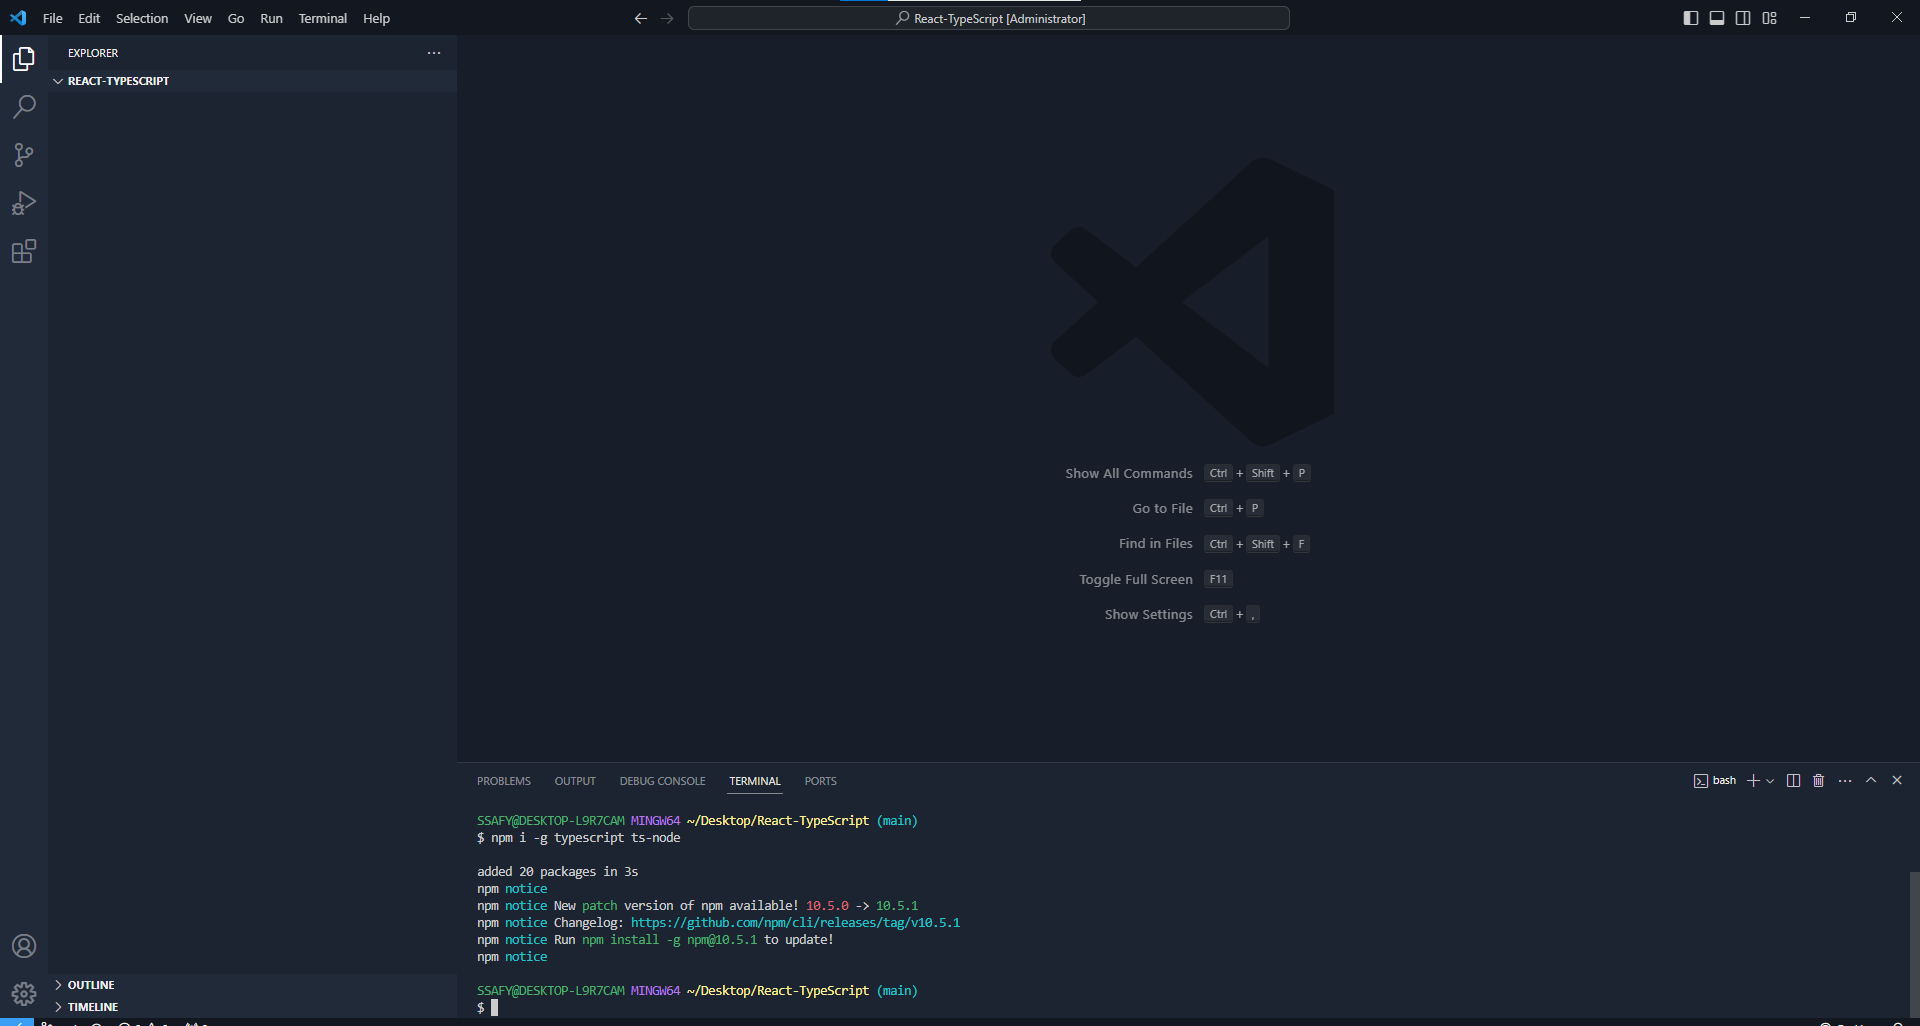
Task: Click the F11 keybinding label
Action: point(1218,579)
